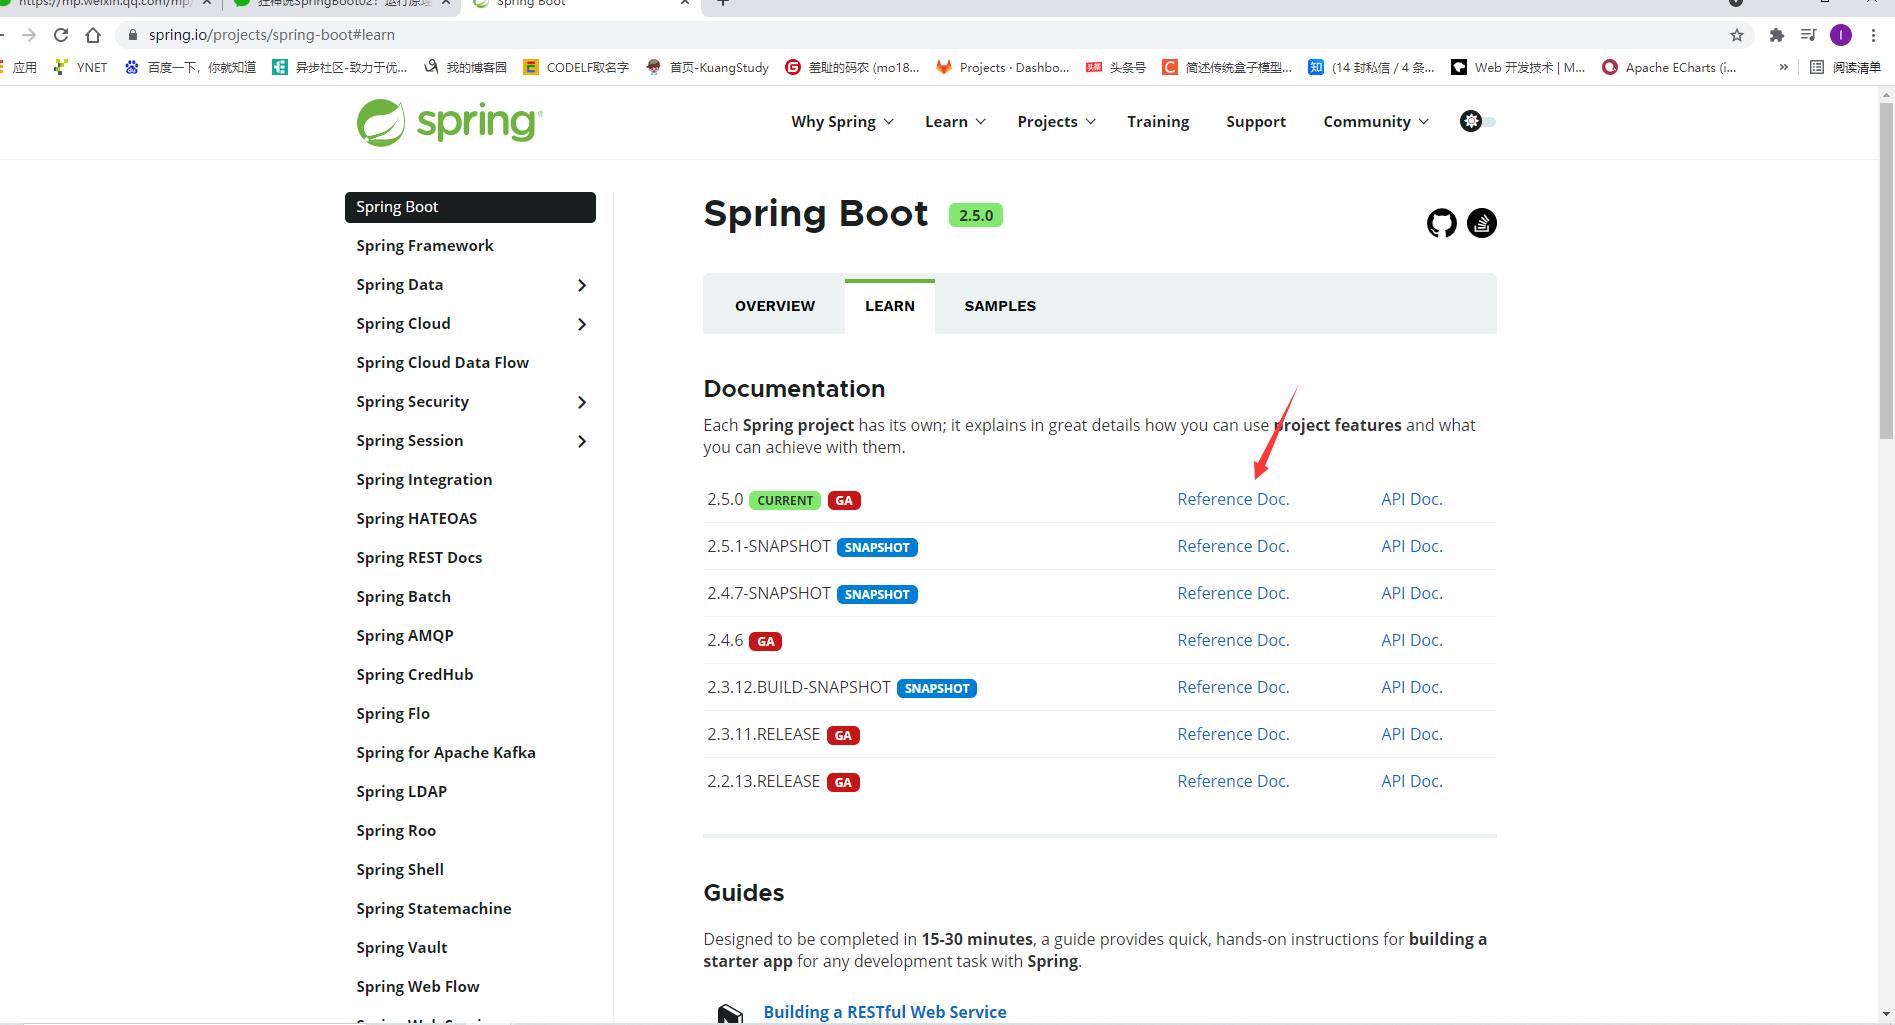Open the Baidu bookmark

(191, 67)
